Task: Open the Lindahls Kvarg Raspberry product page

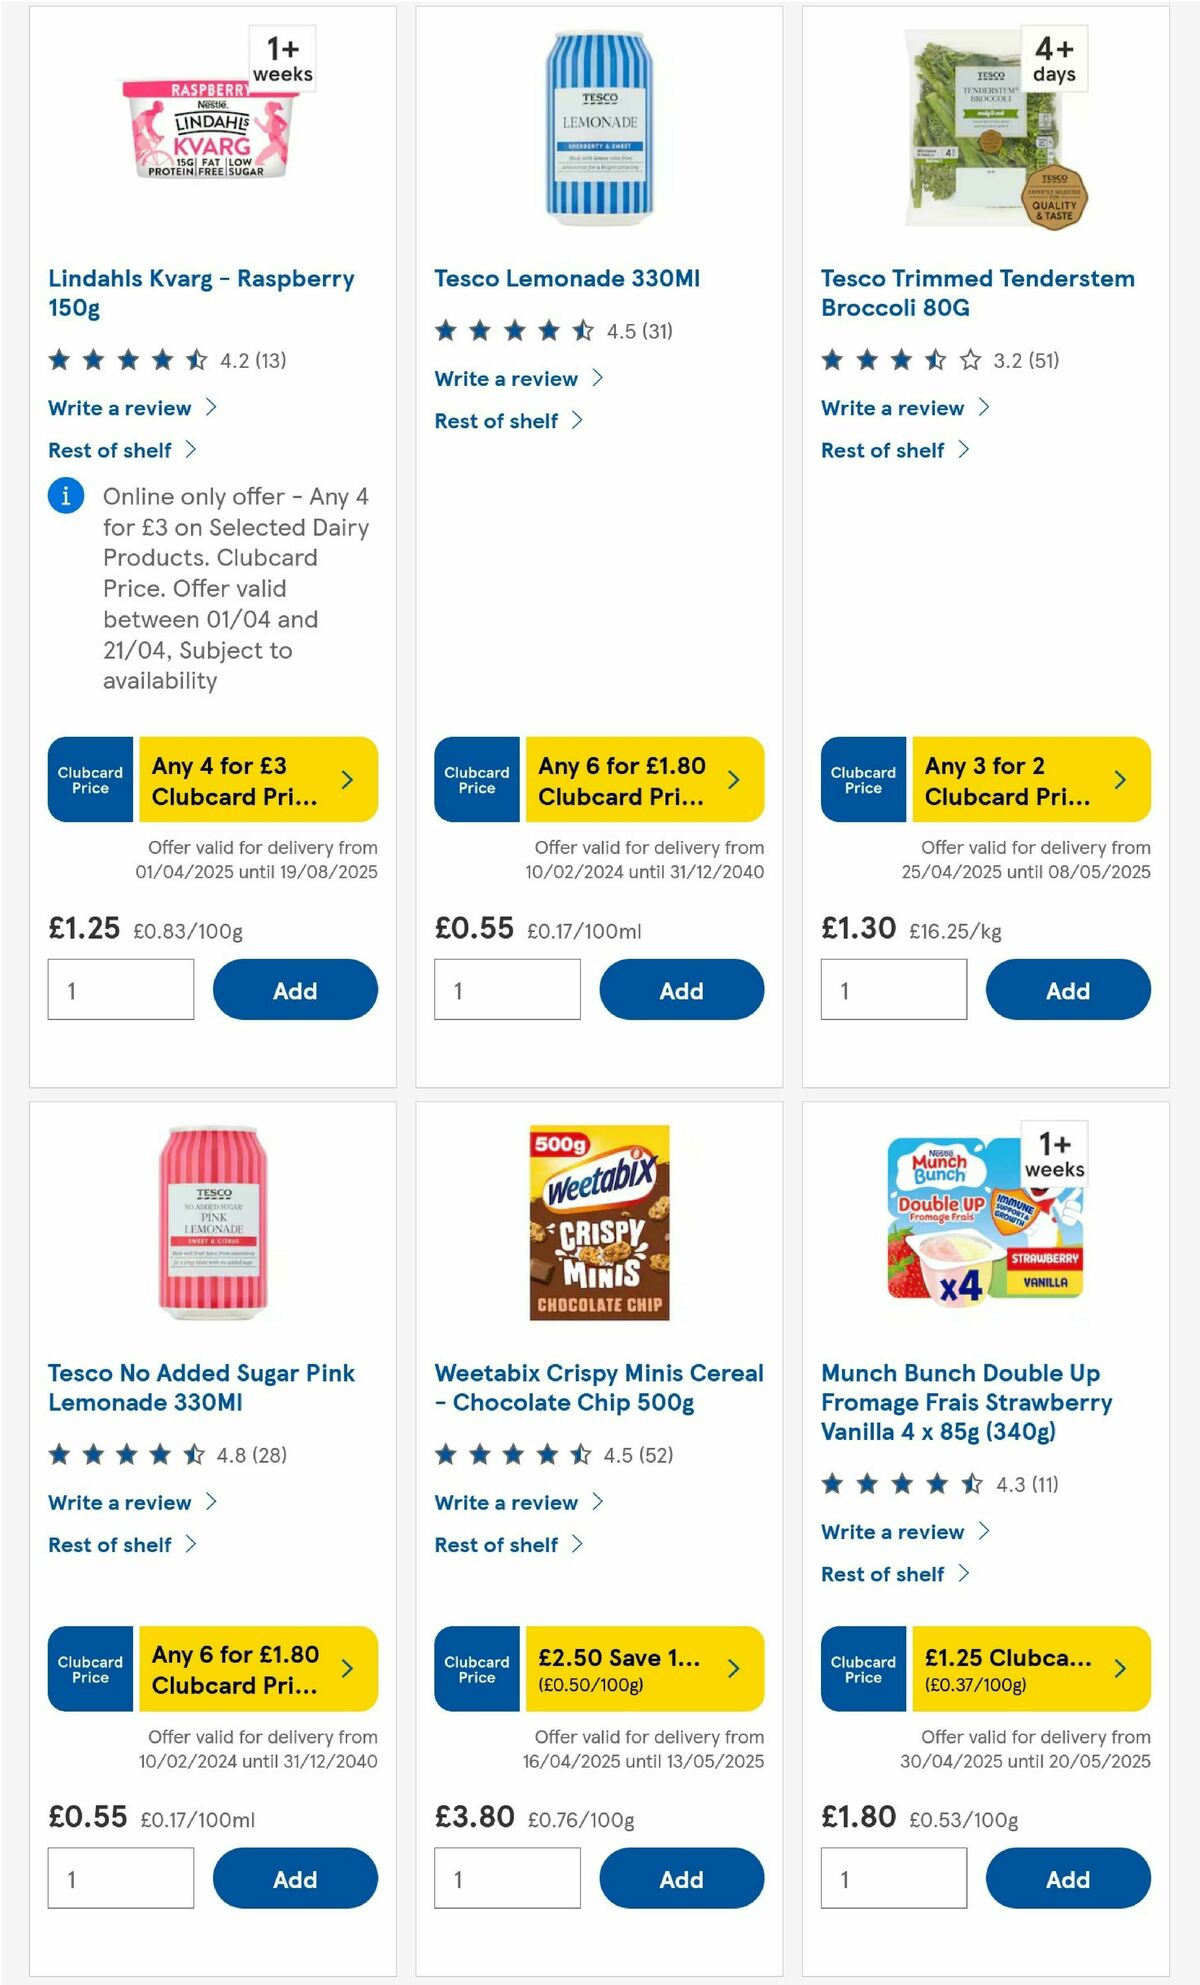Action: [200, 293]
